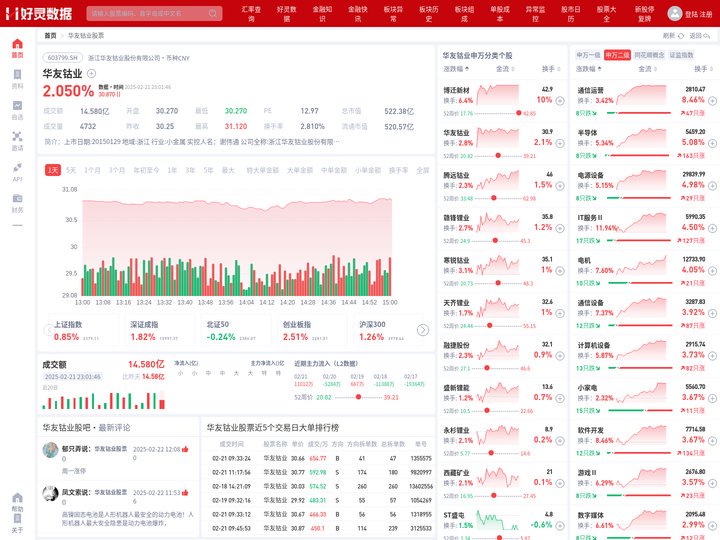The width and height of the screenshot is (720, 540).
Task: Select the 5年 chart range
Action: pos(208,170)
